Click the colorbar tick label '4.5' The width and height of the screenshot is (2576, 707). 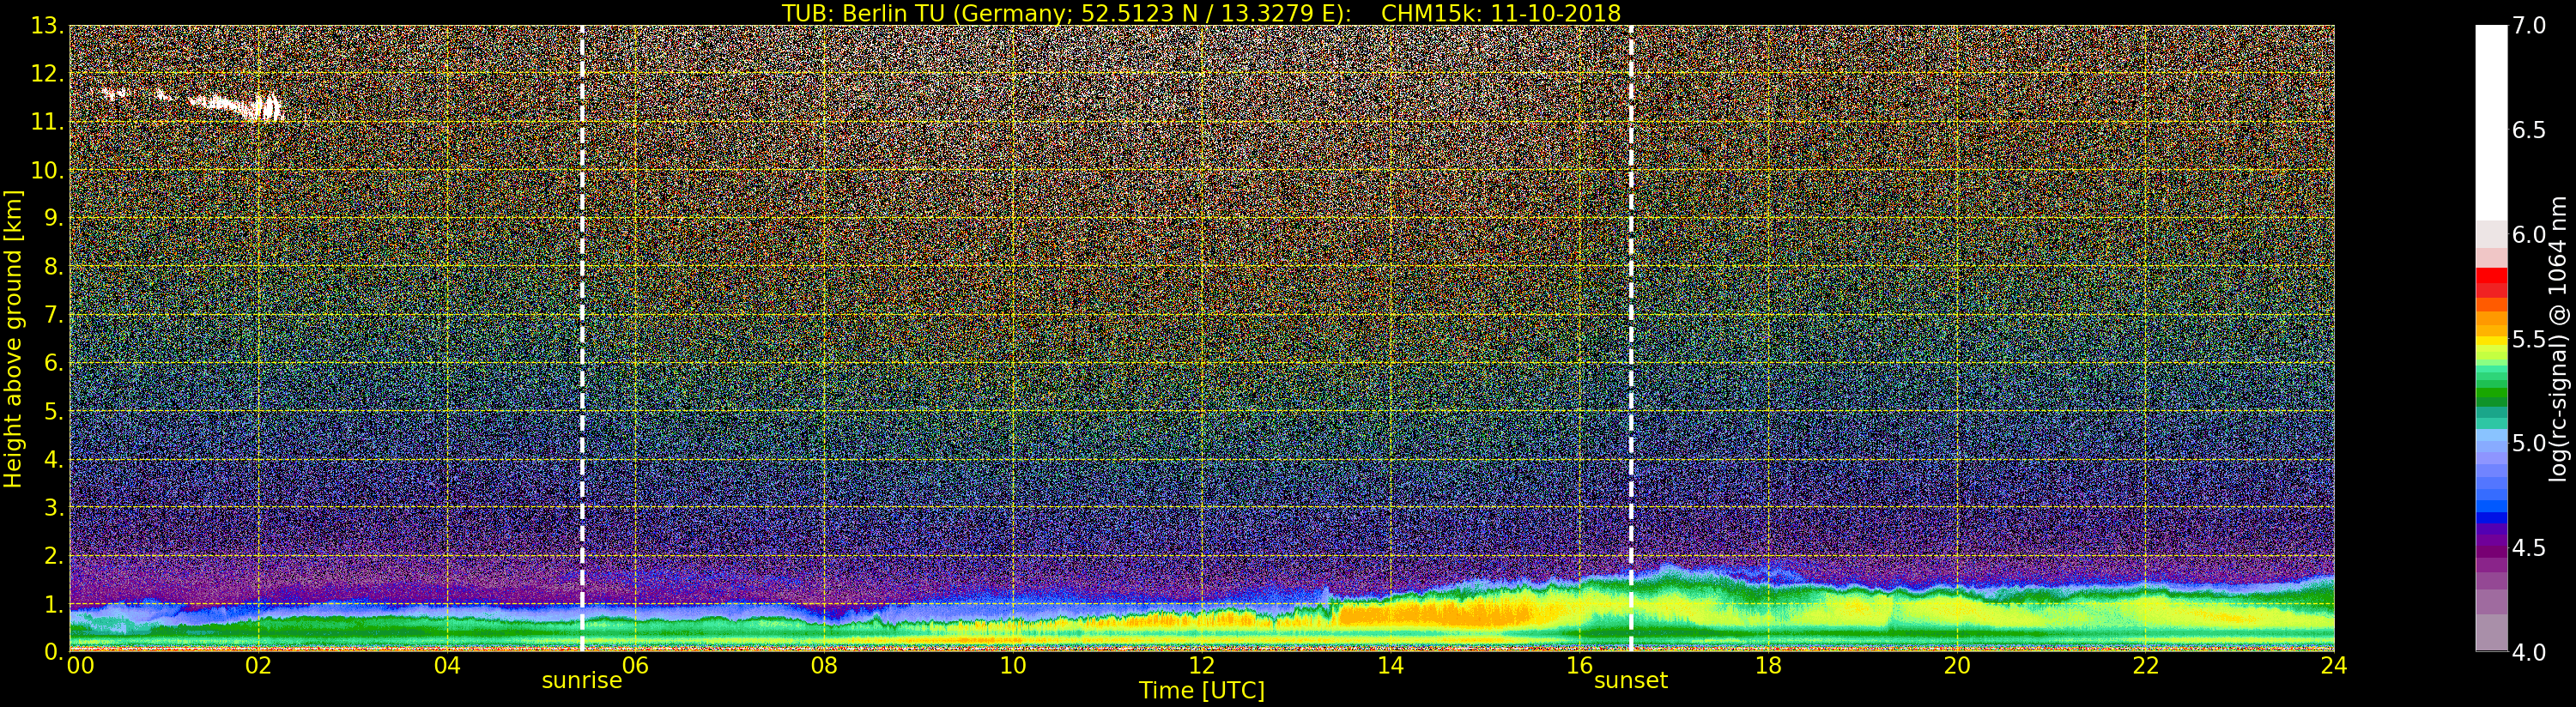coord(2530,548)
